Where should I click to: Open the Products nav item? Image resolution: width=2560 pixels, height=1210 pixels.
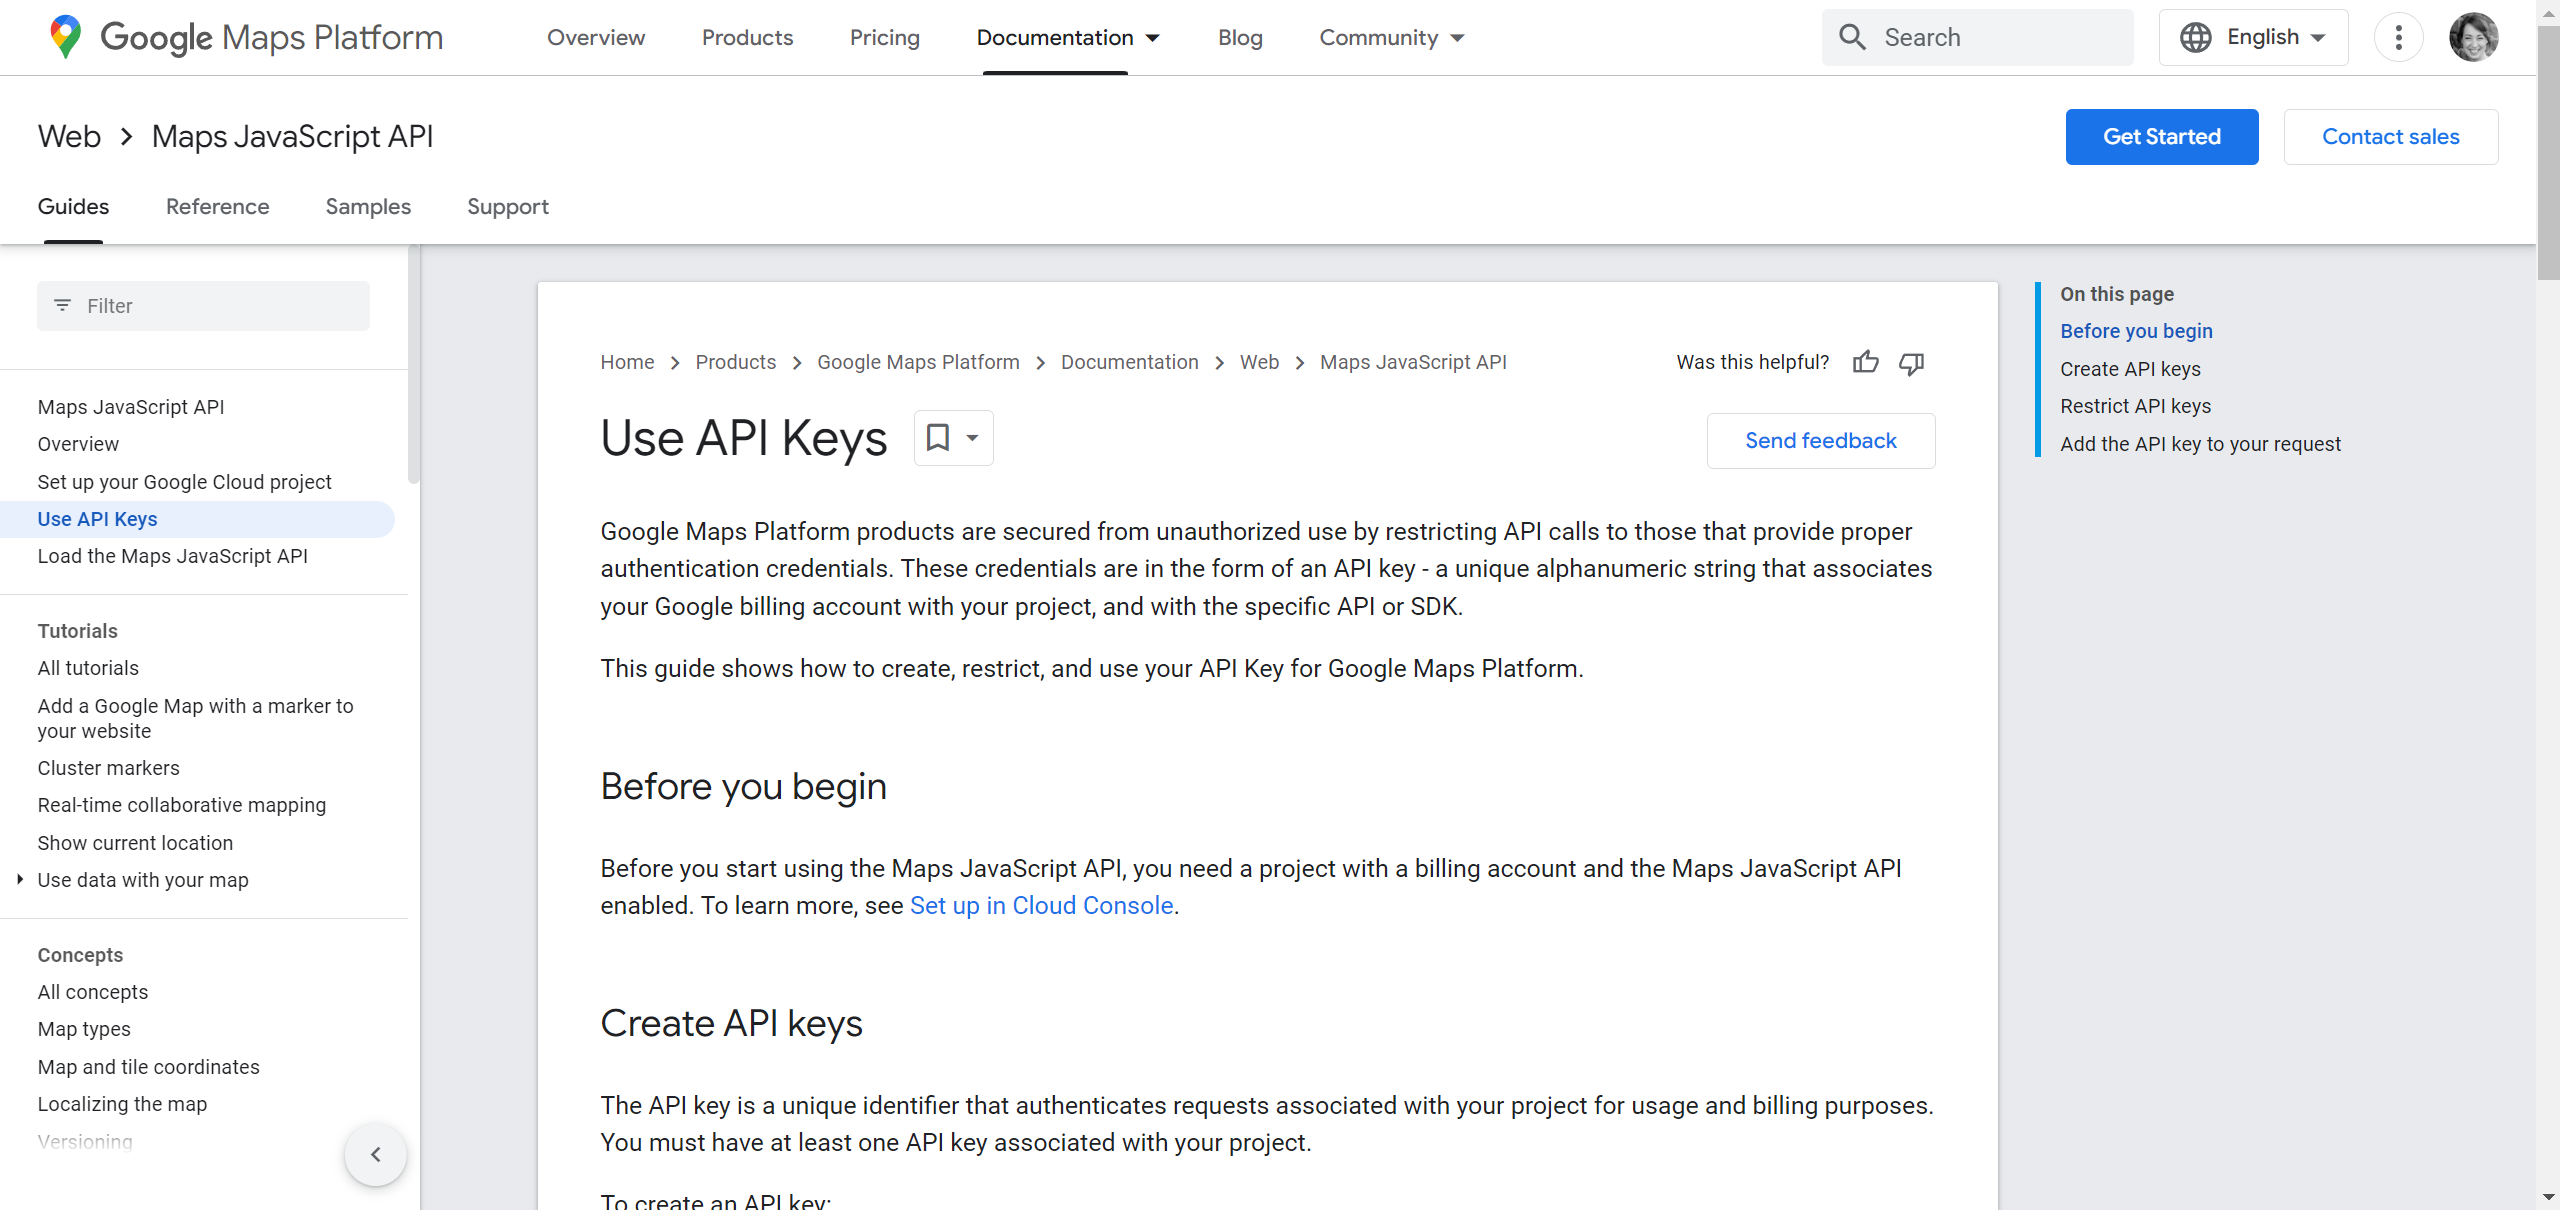747,37
